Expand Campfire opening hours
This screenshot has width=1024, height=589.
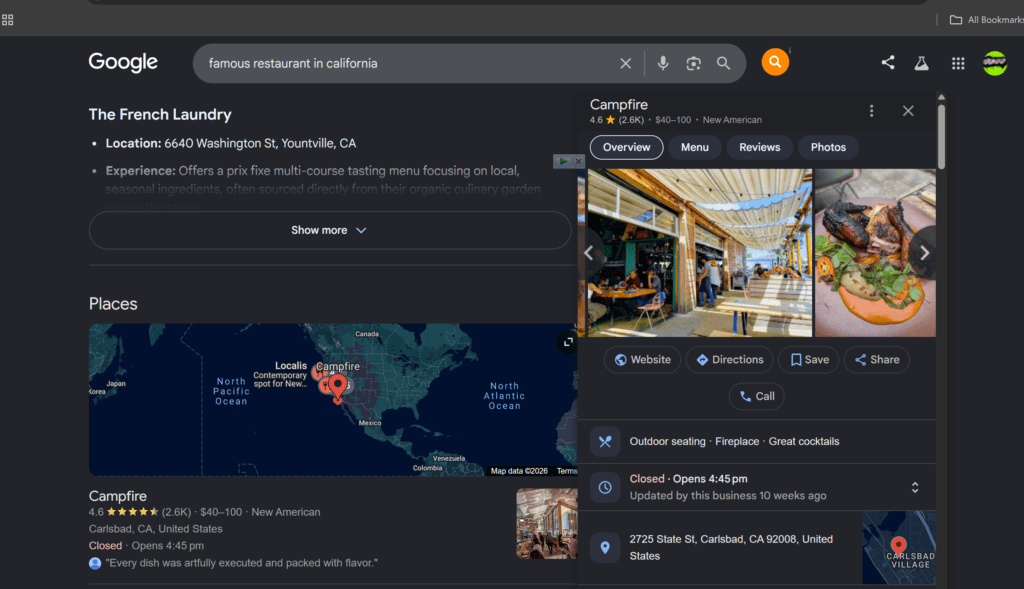(915, 488)
